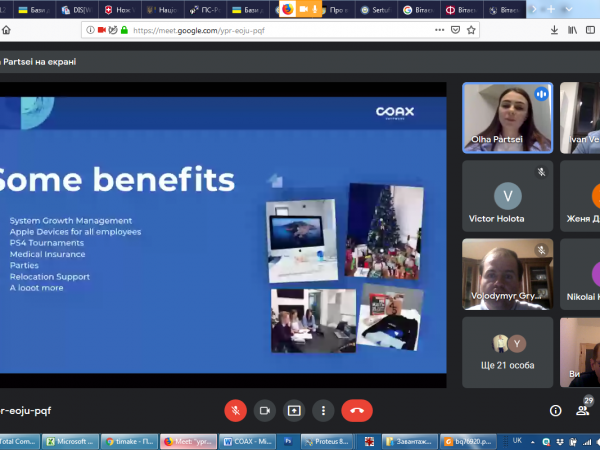Viewport: 600px width, 450px height.
Task: Open the three-dot more options menu
Action: (x=323, y=410)
